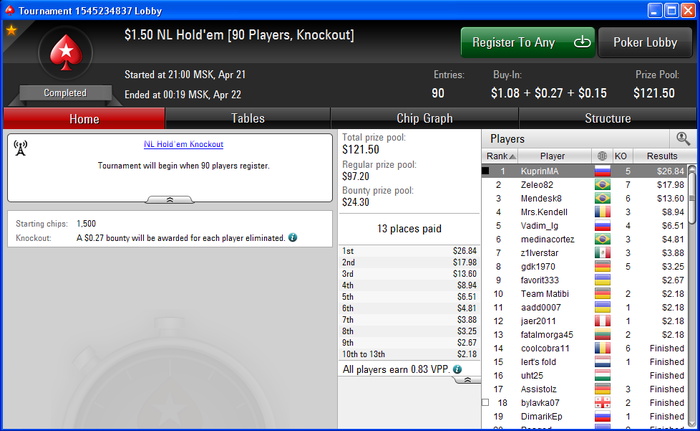Click the knockout bounty info icon
Viewport: 700px width, 431px height.
click(292, 238)
